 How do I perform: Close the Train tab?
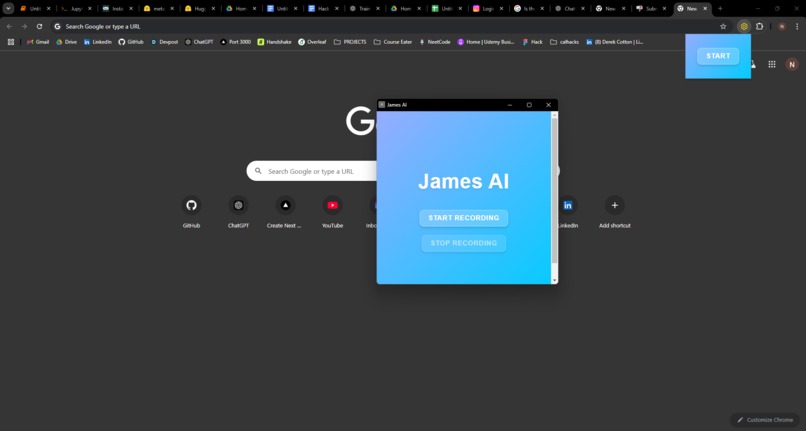pos(378,8)
